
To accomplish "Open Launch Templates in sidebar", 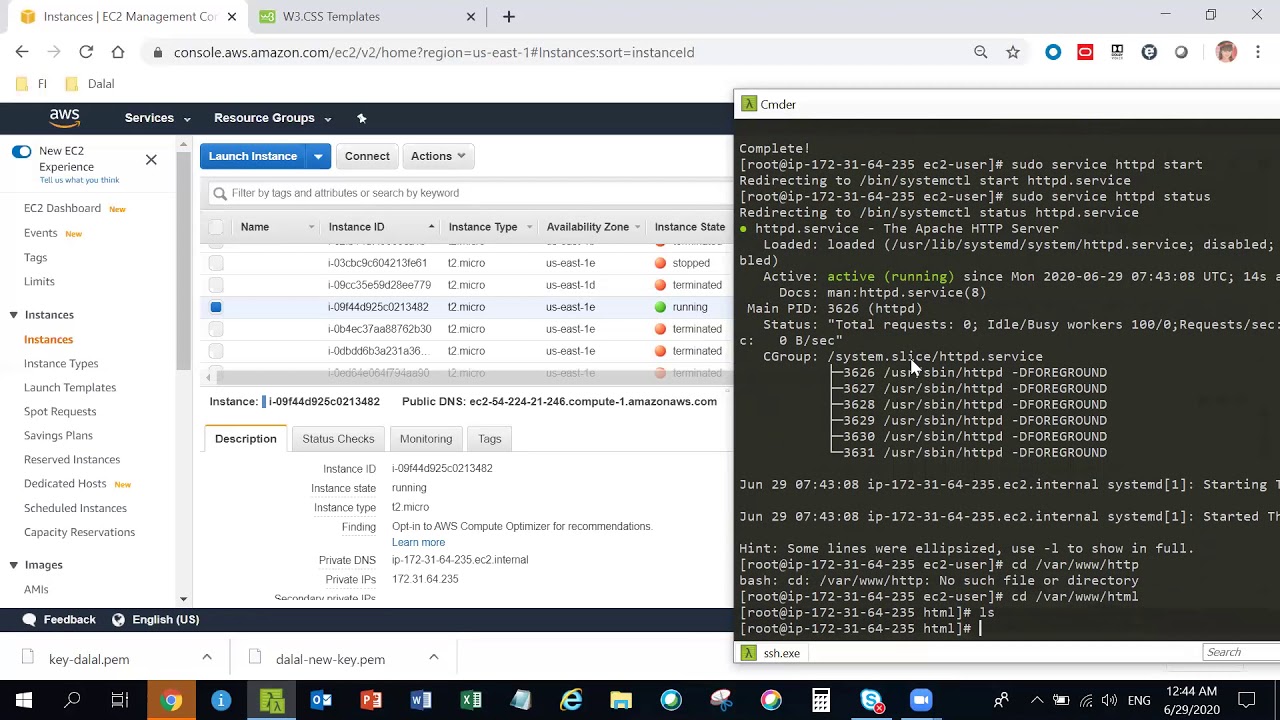I will 70,387.
